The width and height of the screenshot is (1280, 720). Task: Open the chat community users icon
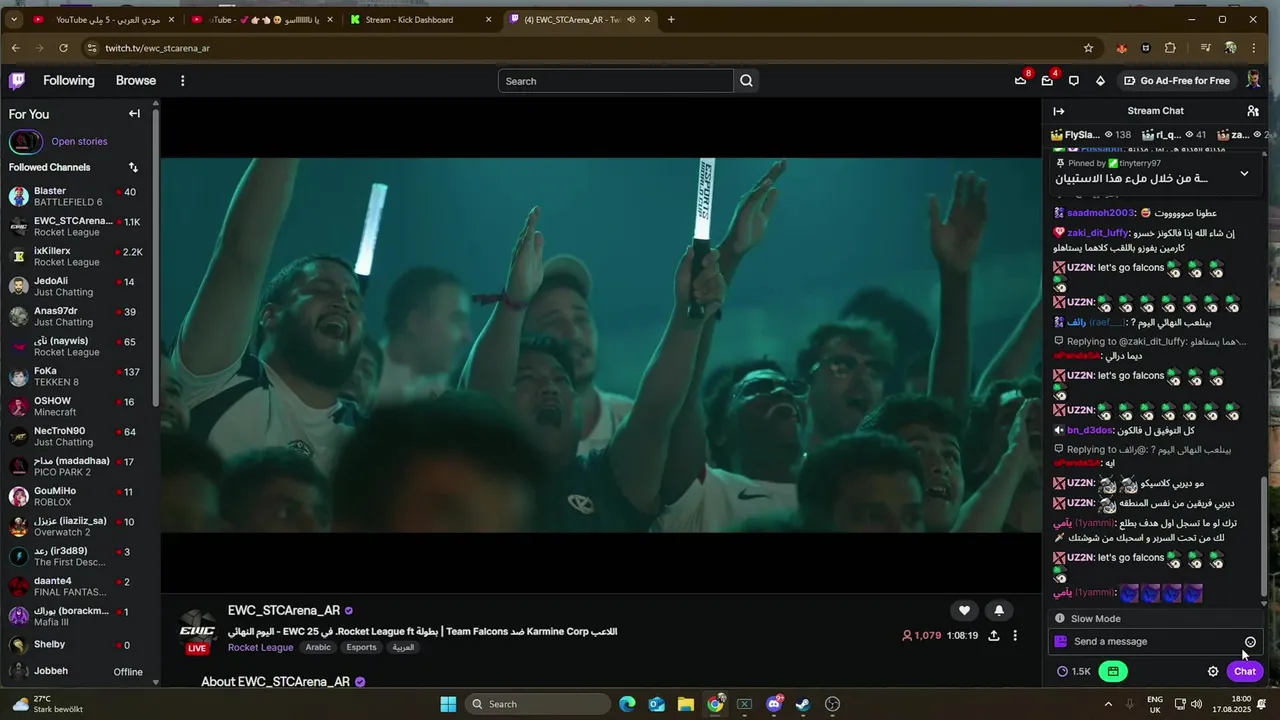[x=1253, y=111]
